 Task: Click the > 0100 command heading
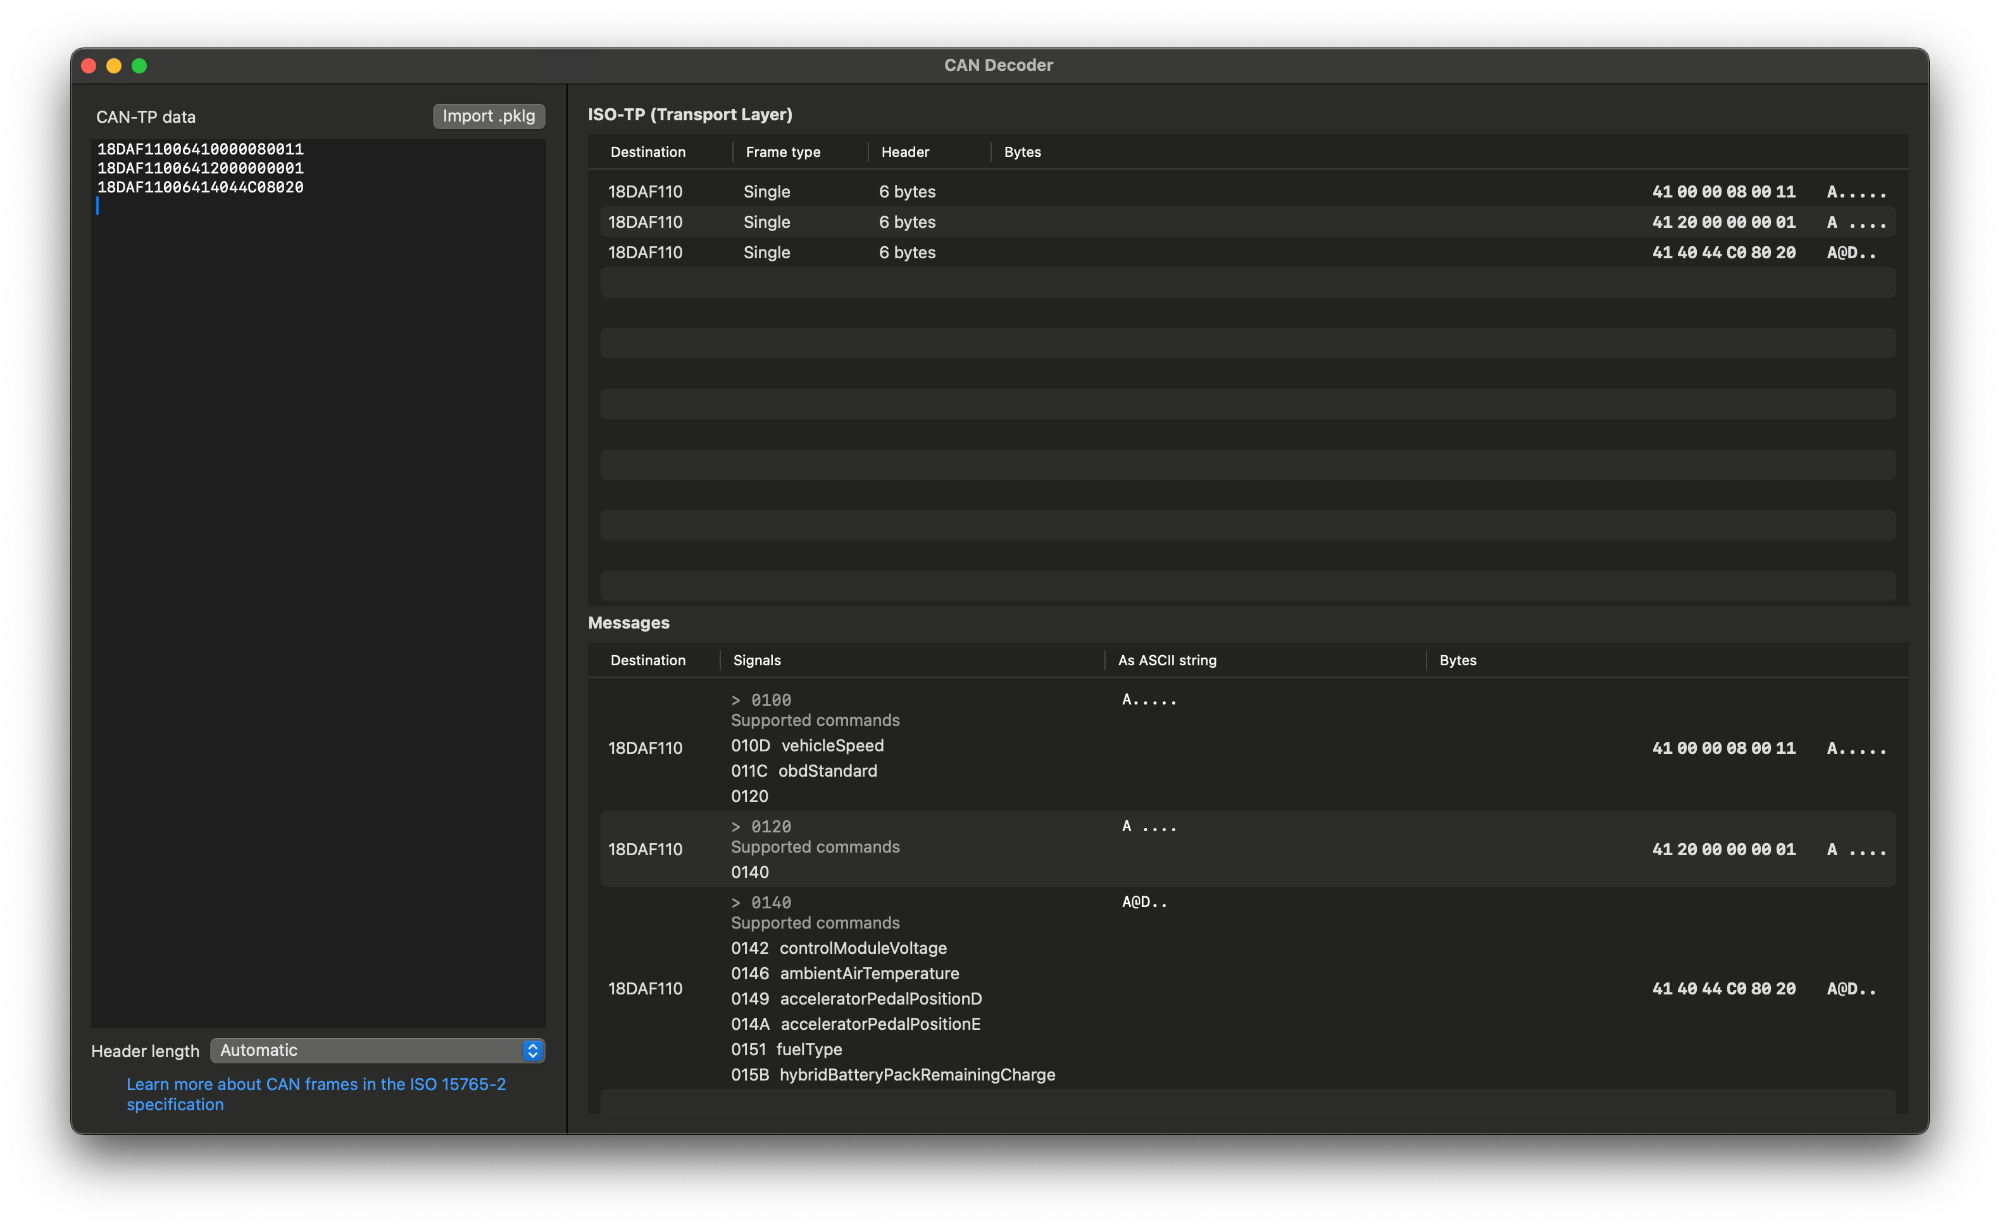point(761,700)
